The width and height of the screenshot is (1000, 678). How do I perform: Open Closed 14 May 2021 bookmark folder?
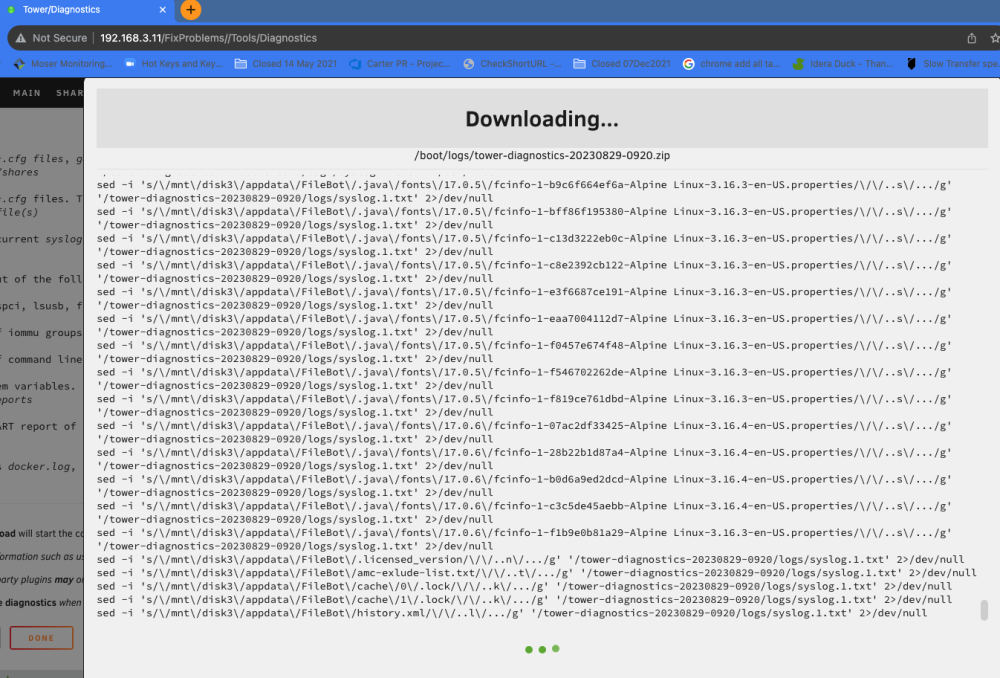click(286, 64)
